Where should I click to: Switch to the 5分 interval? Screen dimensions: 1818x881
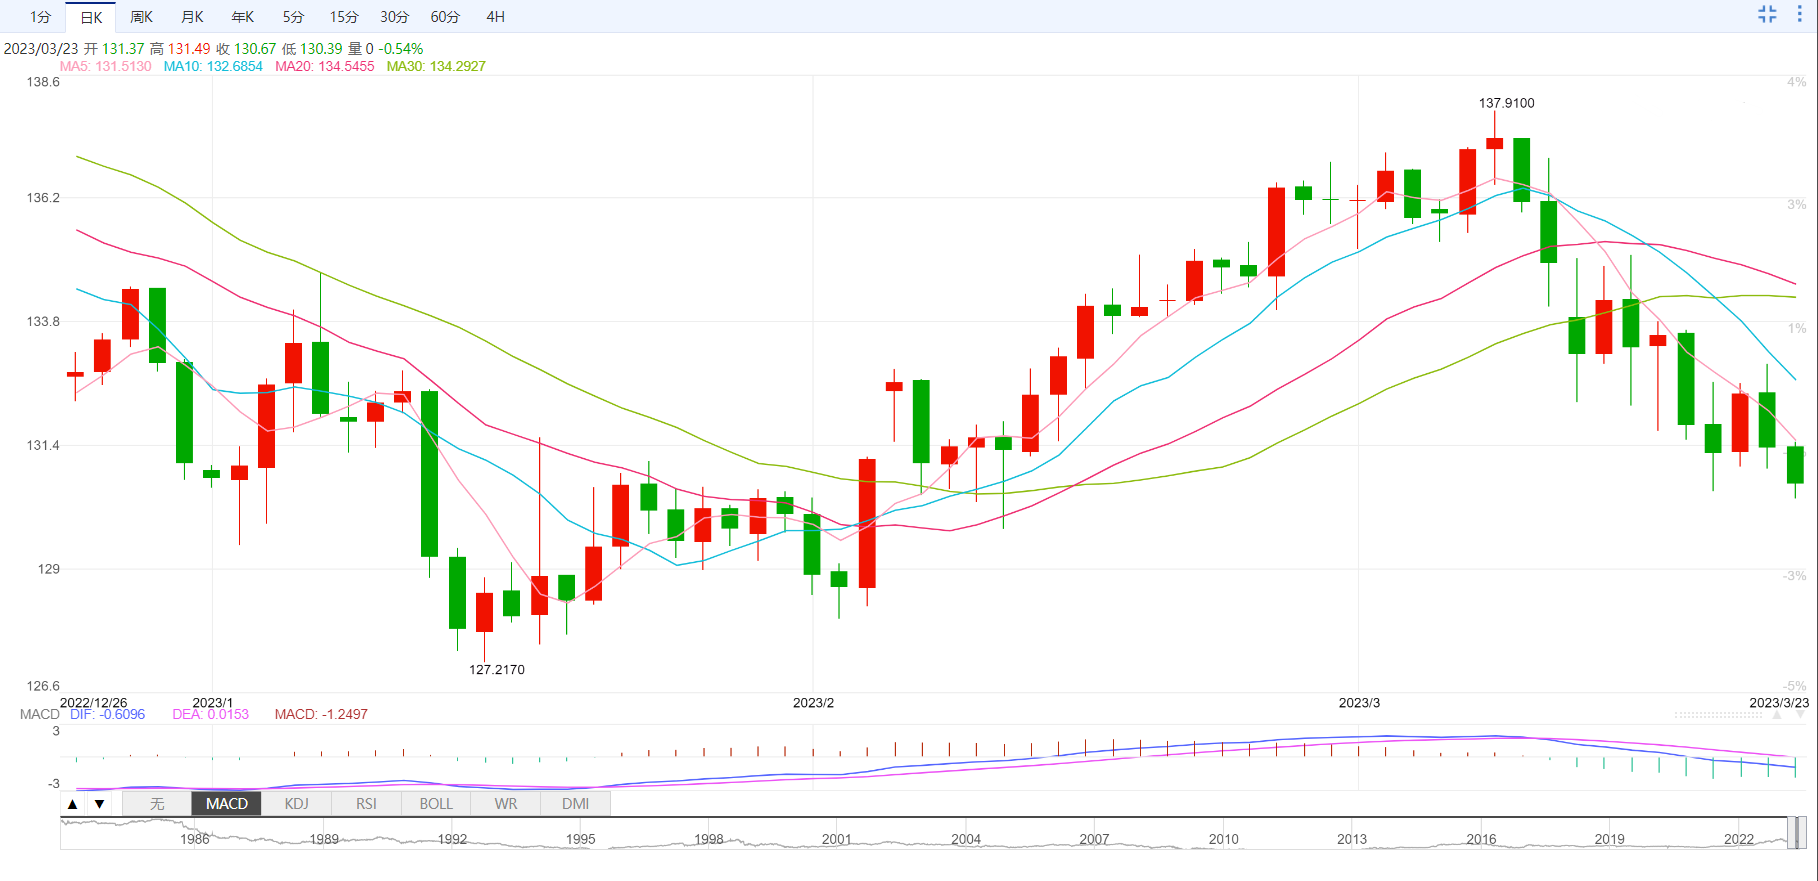[x=293, y=17]
